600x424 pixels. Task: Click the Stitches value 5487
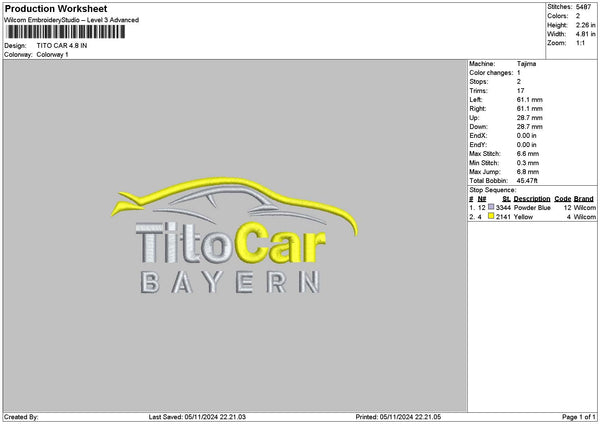coord(583,7)
